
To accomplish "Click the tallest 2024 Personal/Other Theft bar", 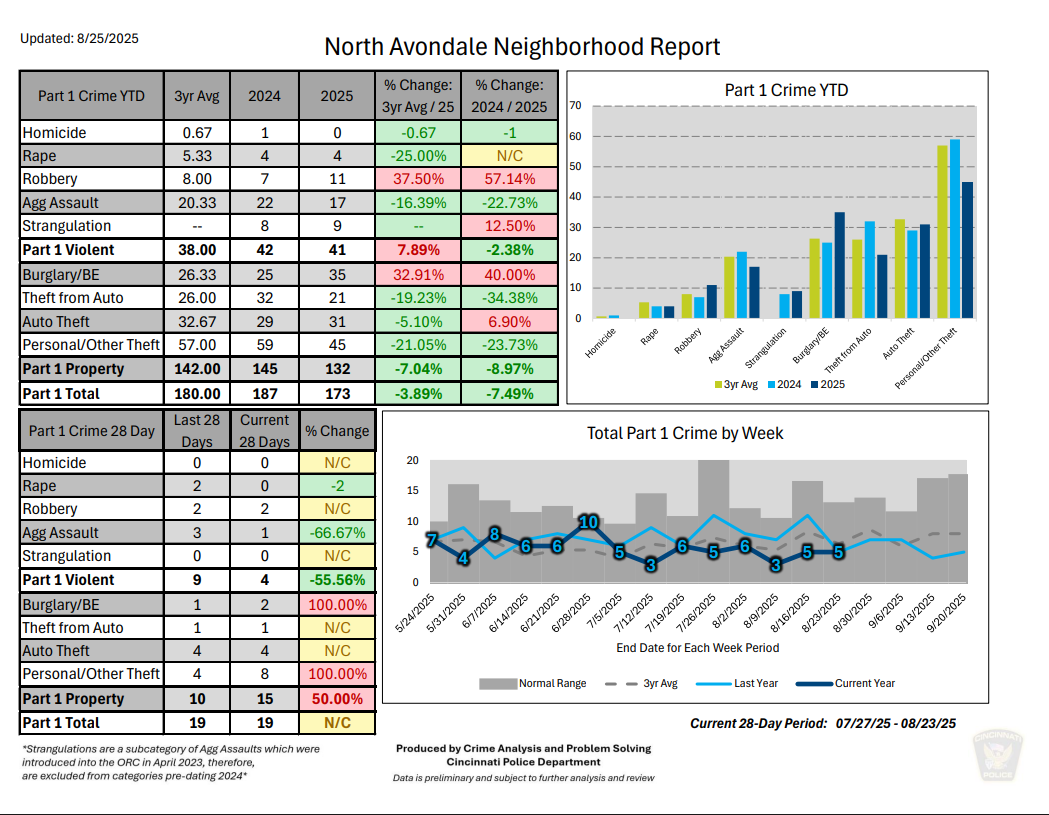I will coord(954,228).
